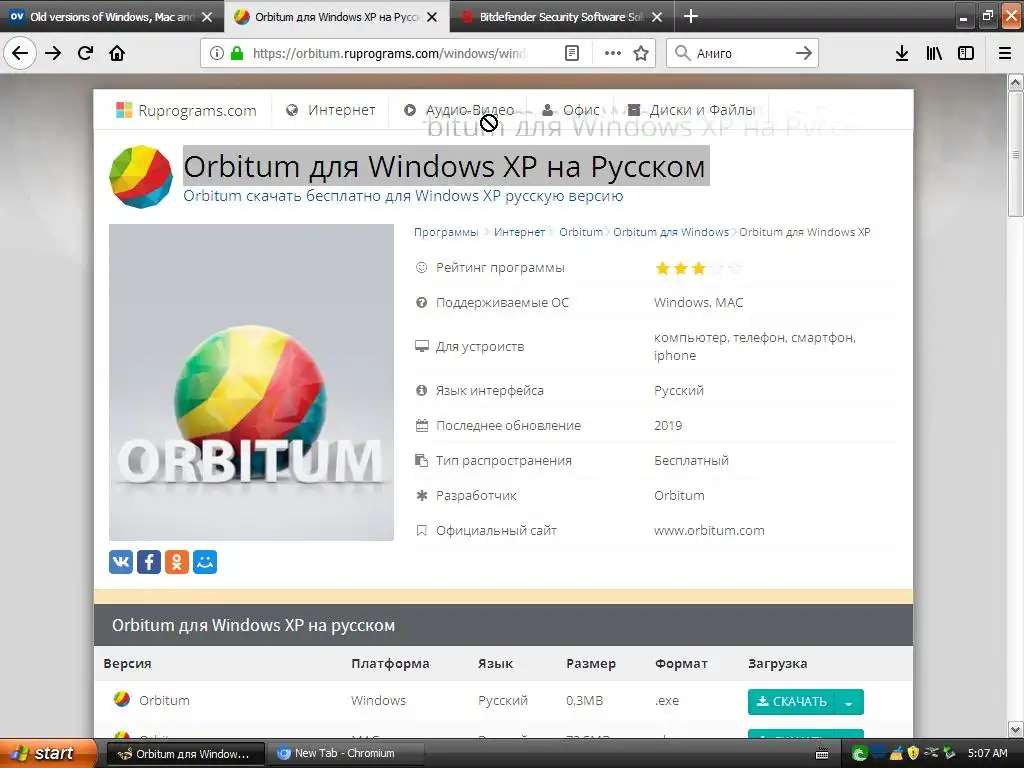Click the Orbitum logo beside title
This screenshot has width=1024, height=768.
coord(140,176)
